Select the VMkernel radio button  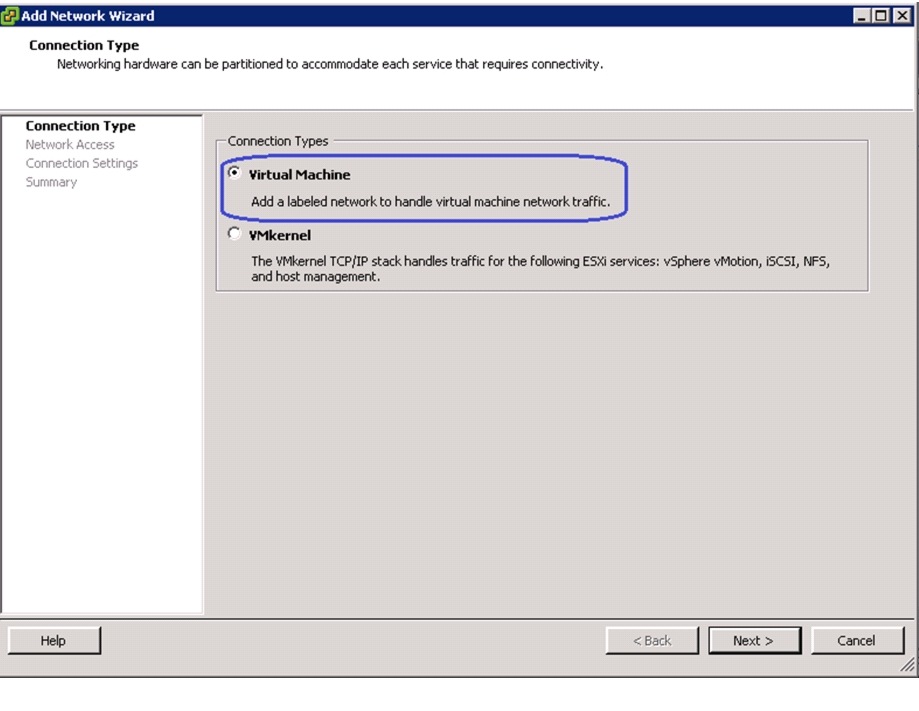tap(234, 233)
